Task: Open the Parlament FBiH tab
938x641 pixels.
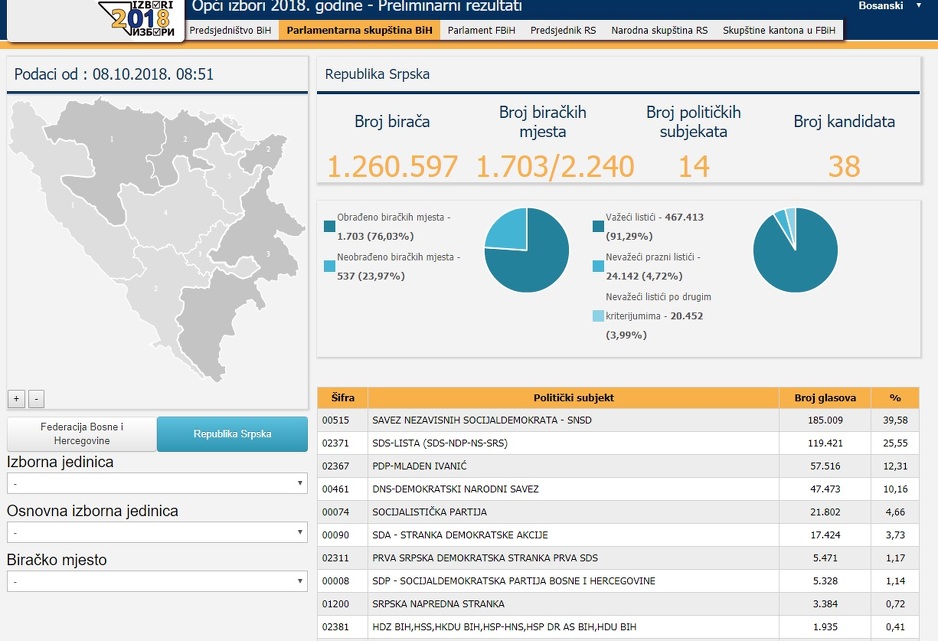Action: coord(481,31)
